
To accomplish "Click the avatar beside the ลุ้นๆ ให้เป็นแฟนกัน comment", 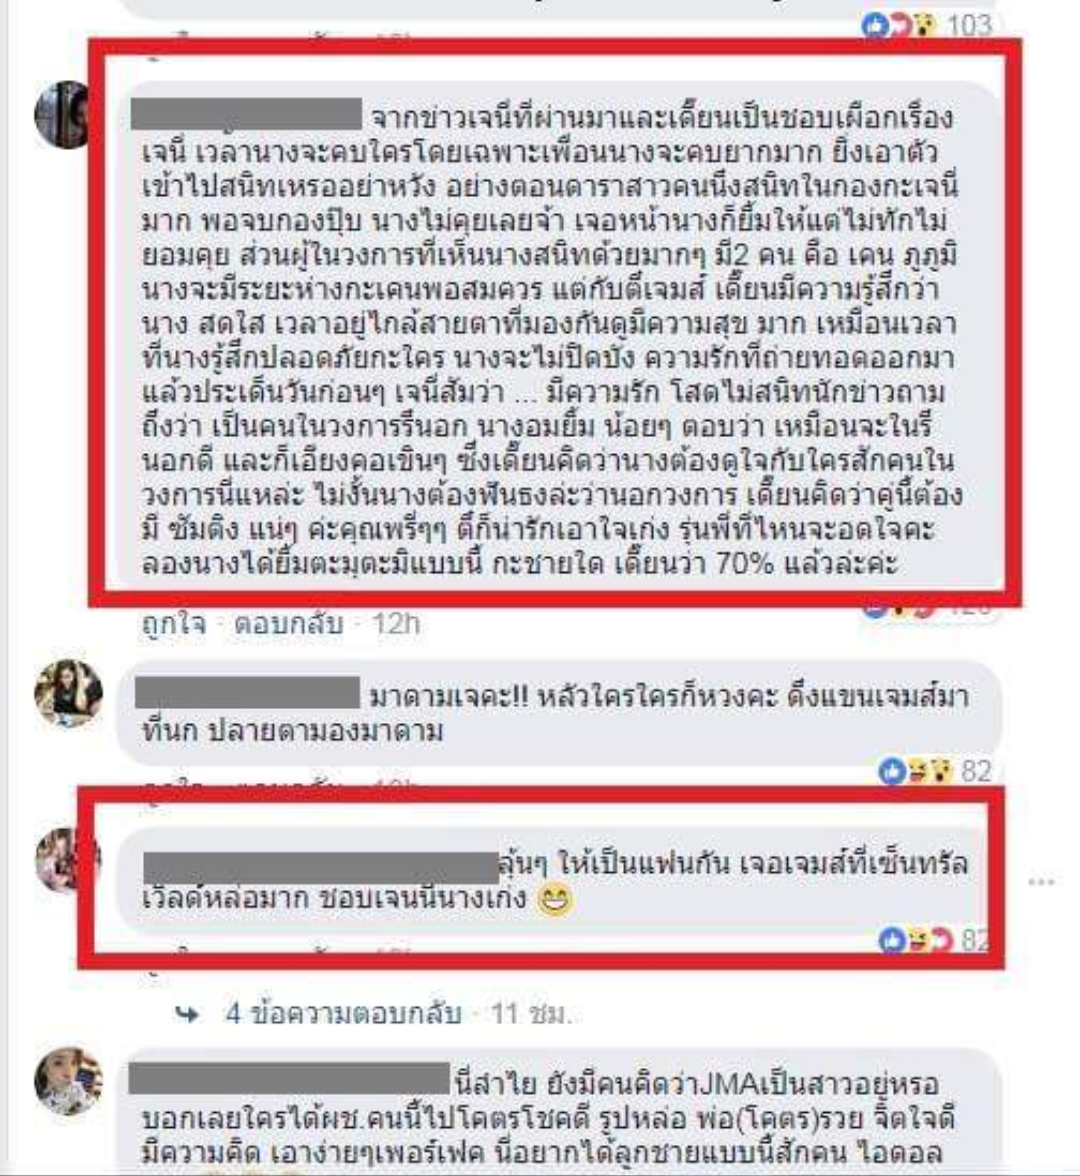I will pos(68,860).
